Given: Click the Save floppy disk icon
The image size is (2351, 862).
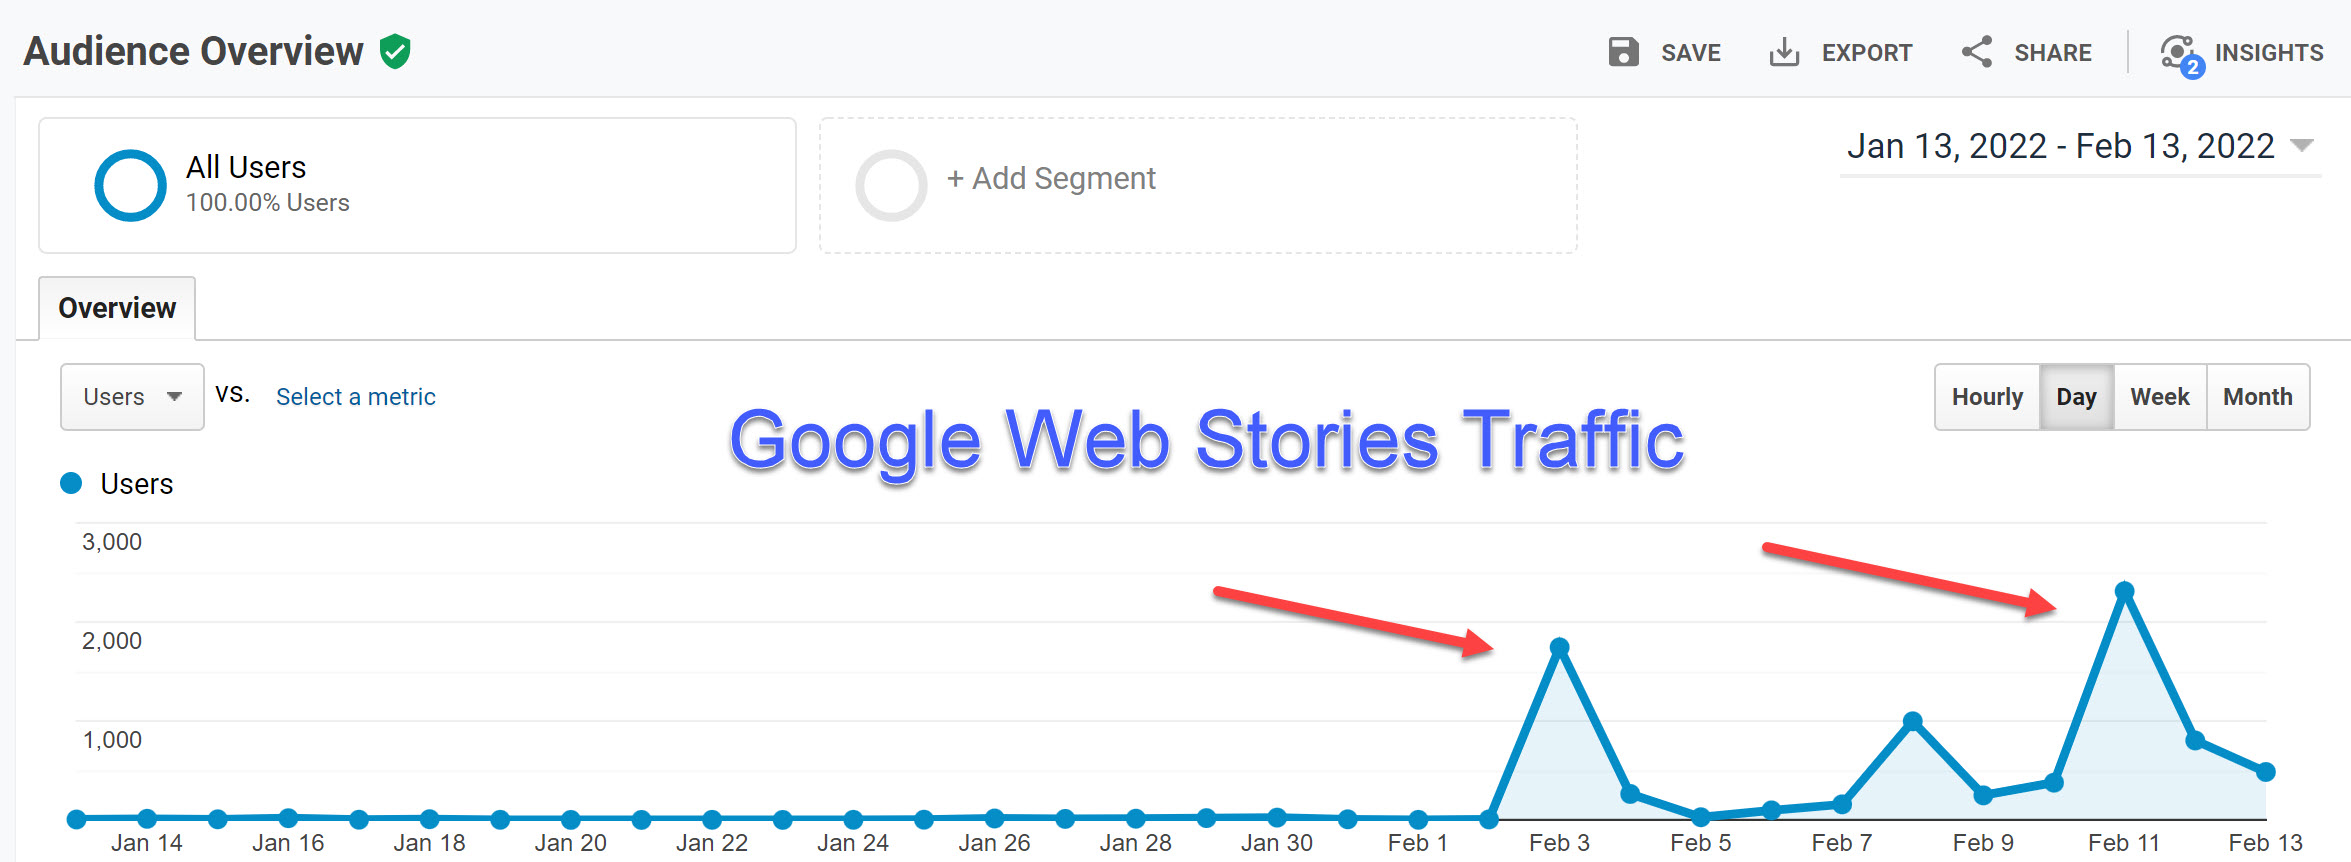Looking at the screenshot, I should [1623, 52].
